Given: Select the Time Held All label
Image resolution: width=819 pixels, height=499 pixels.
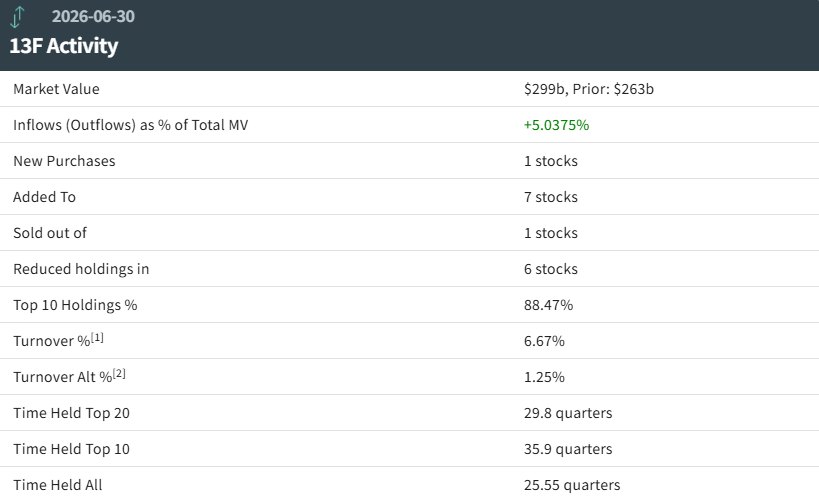Looking at the screenshot, I should [58, 485].
